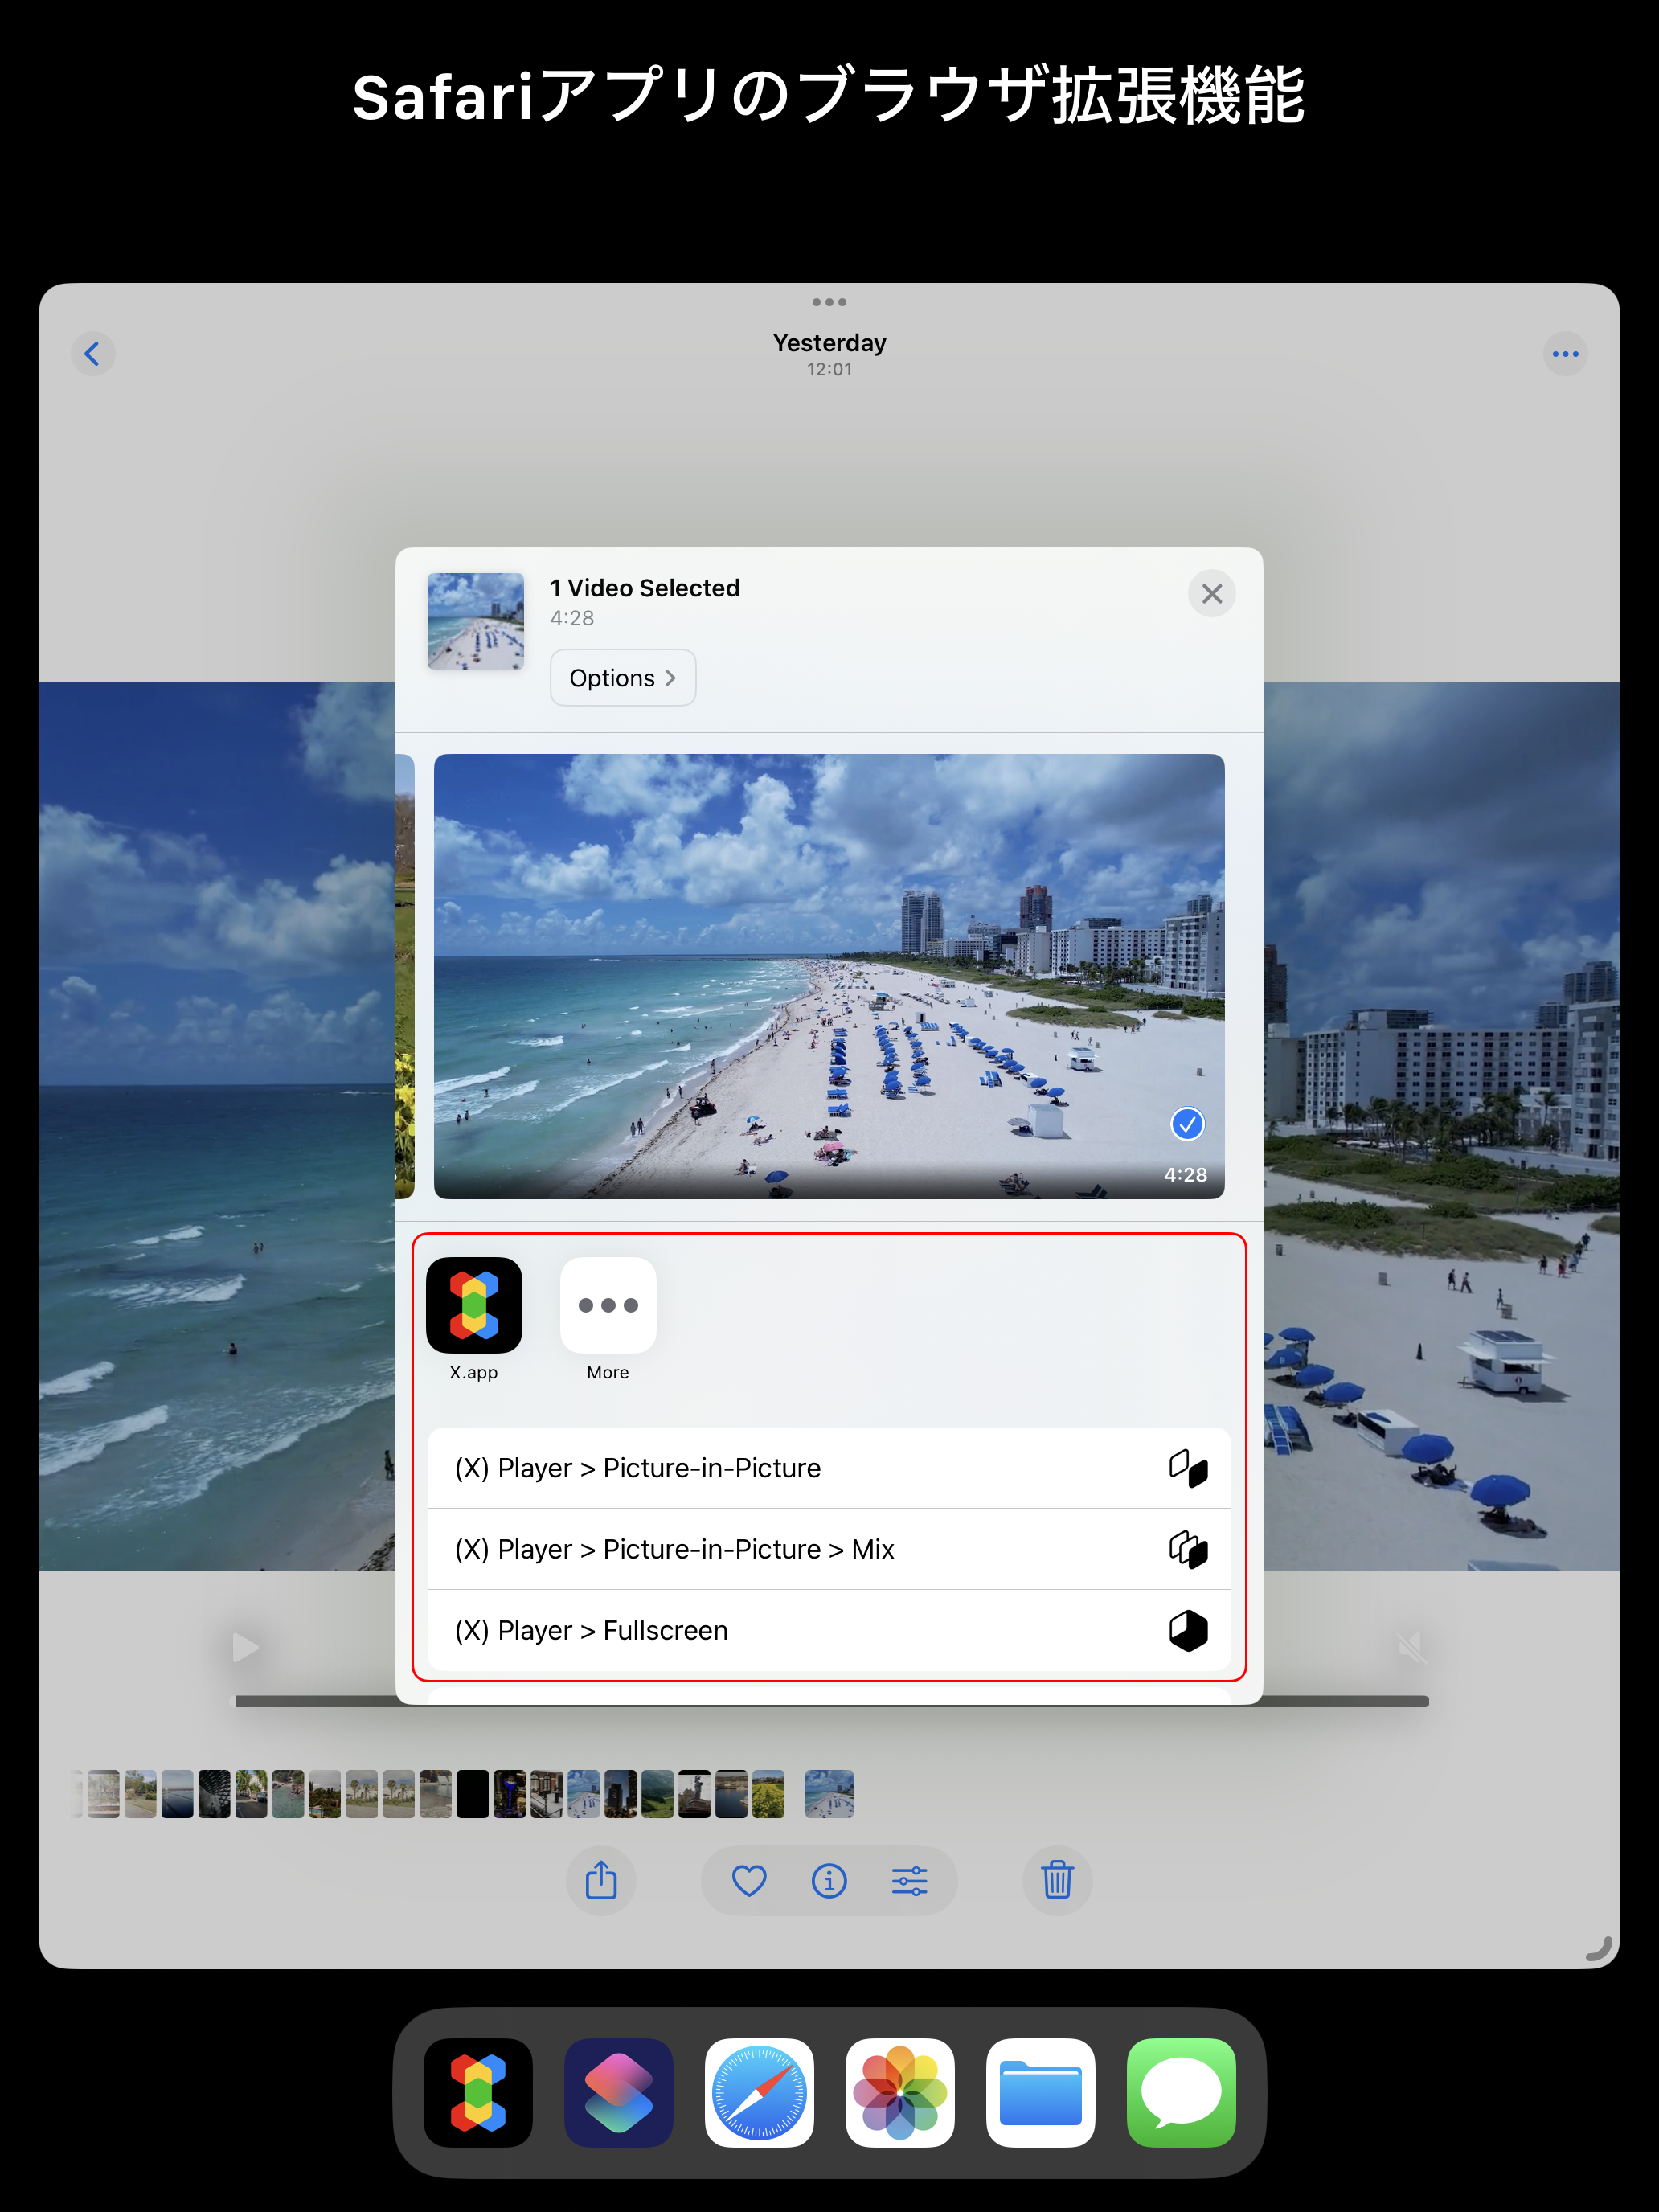Open Shortcuts app from the dock
The width and height of the screenshot is (1659, 2212).
coord(619,2092)
